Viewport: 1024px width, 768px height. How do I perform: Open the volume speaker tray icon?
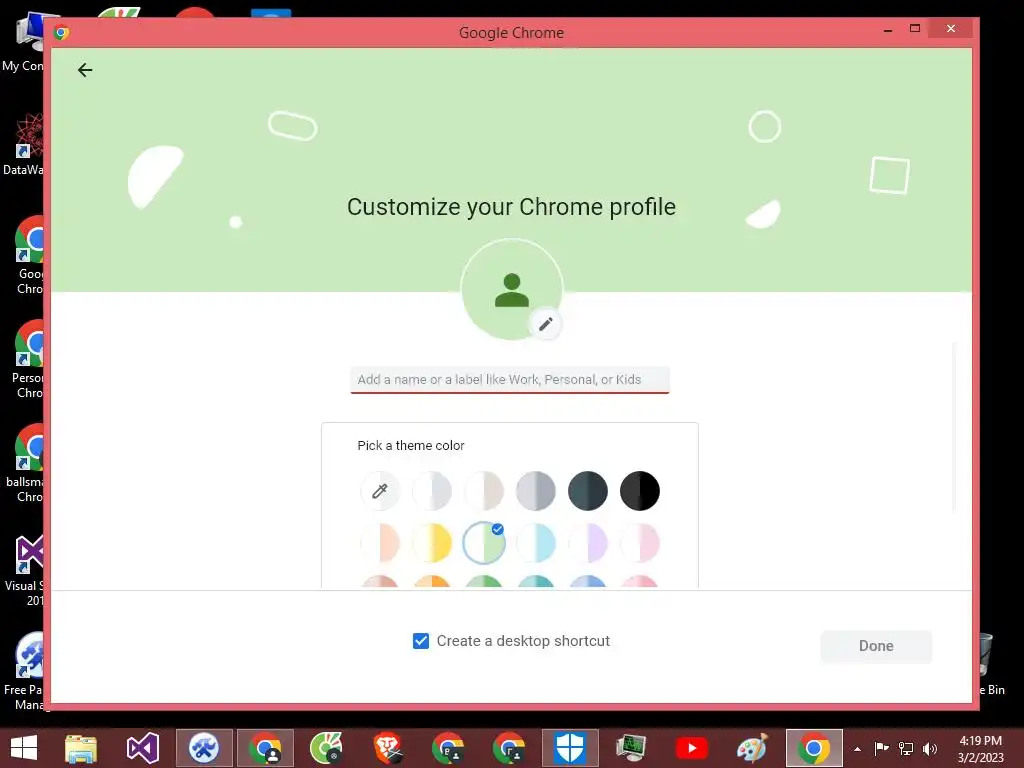pyautogui.click(x=930, y=748)
